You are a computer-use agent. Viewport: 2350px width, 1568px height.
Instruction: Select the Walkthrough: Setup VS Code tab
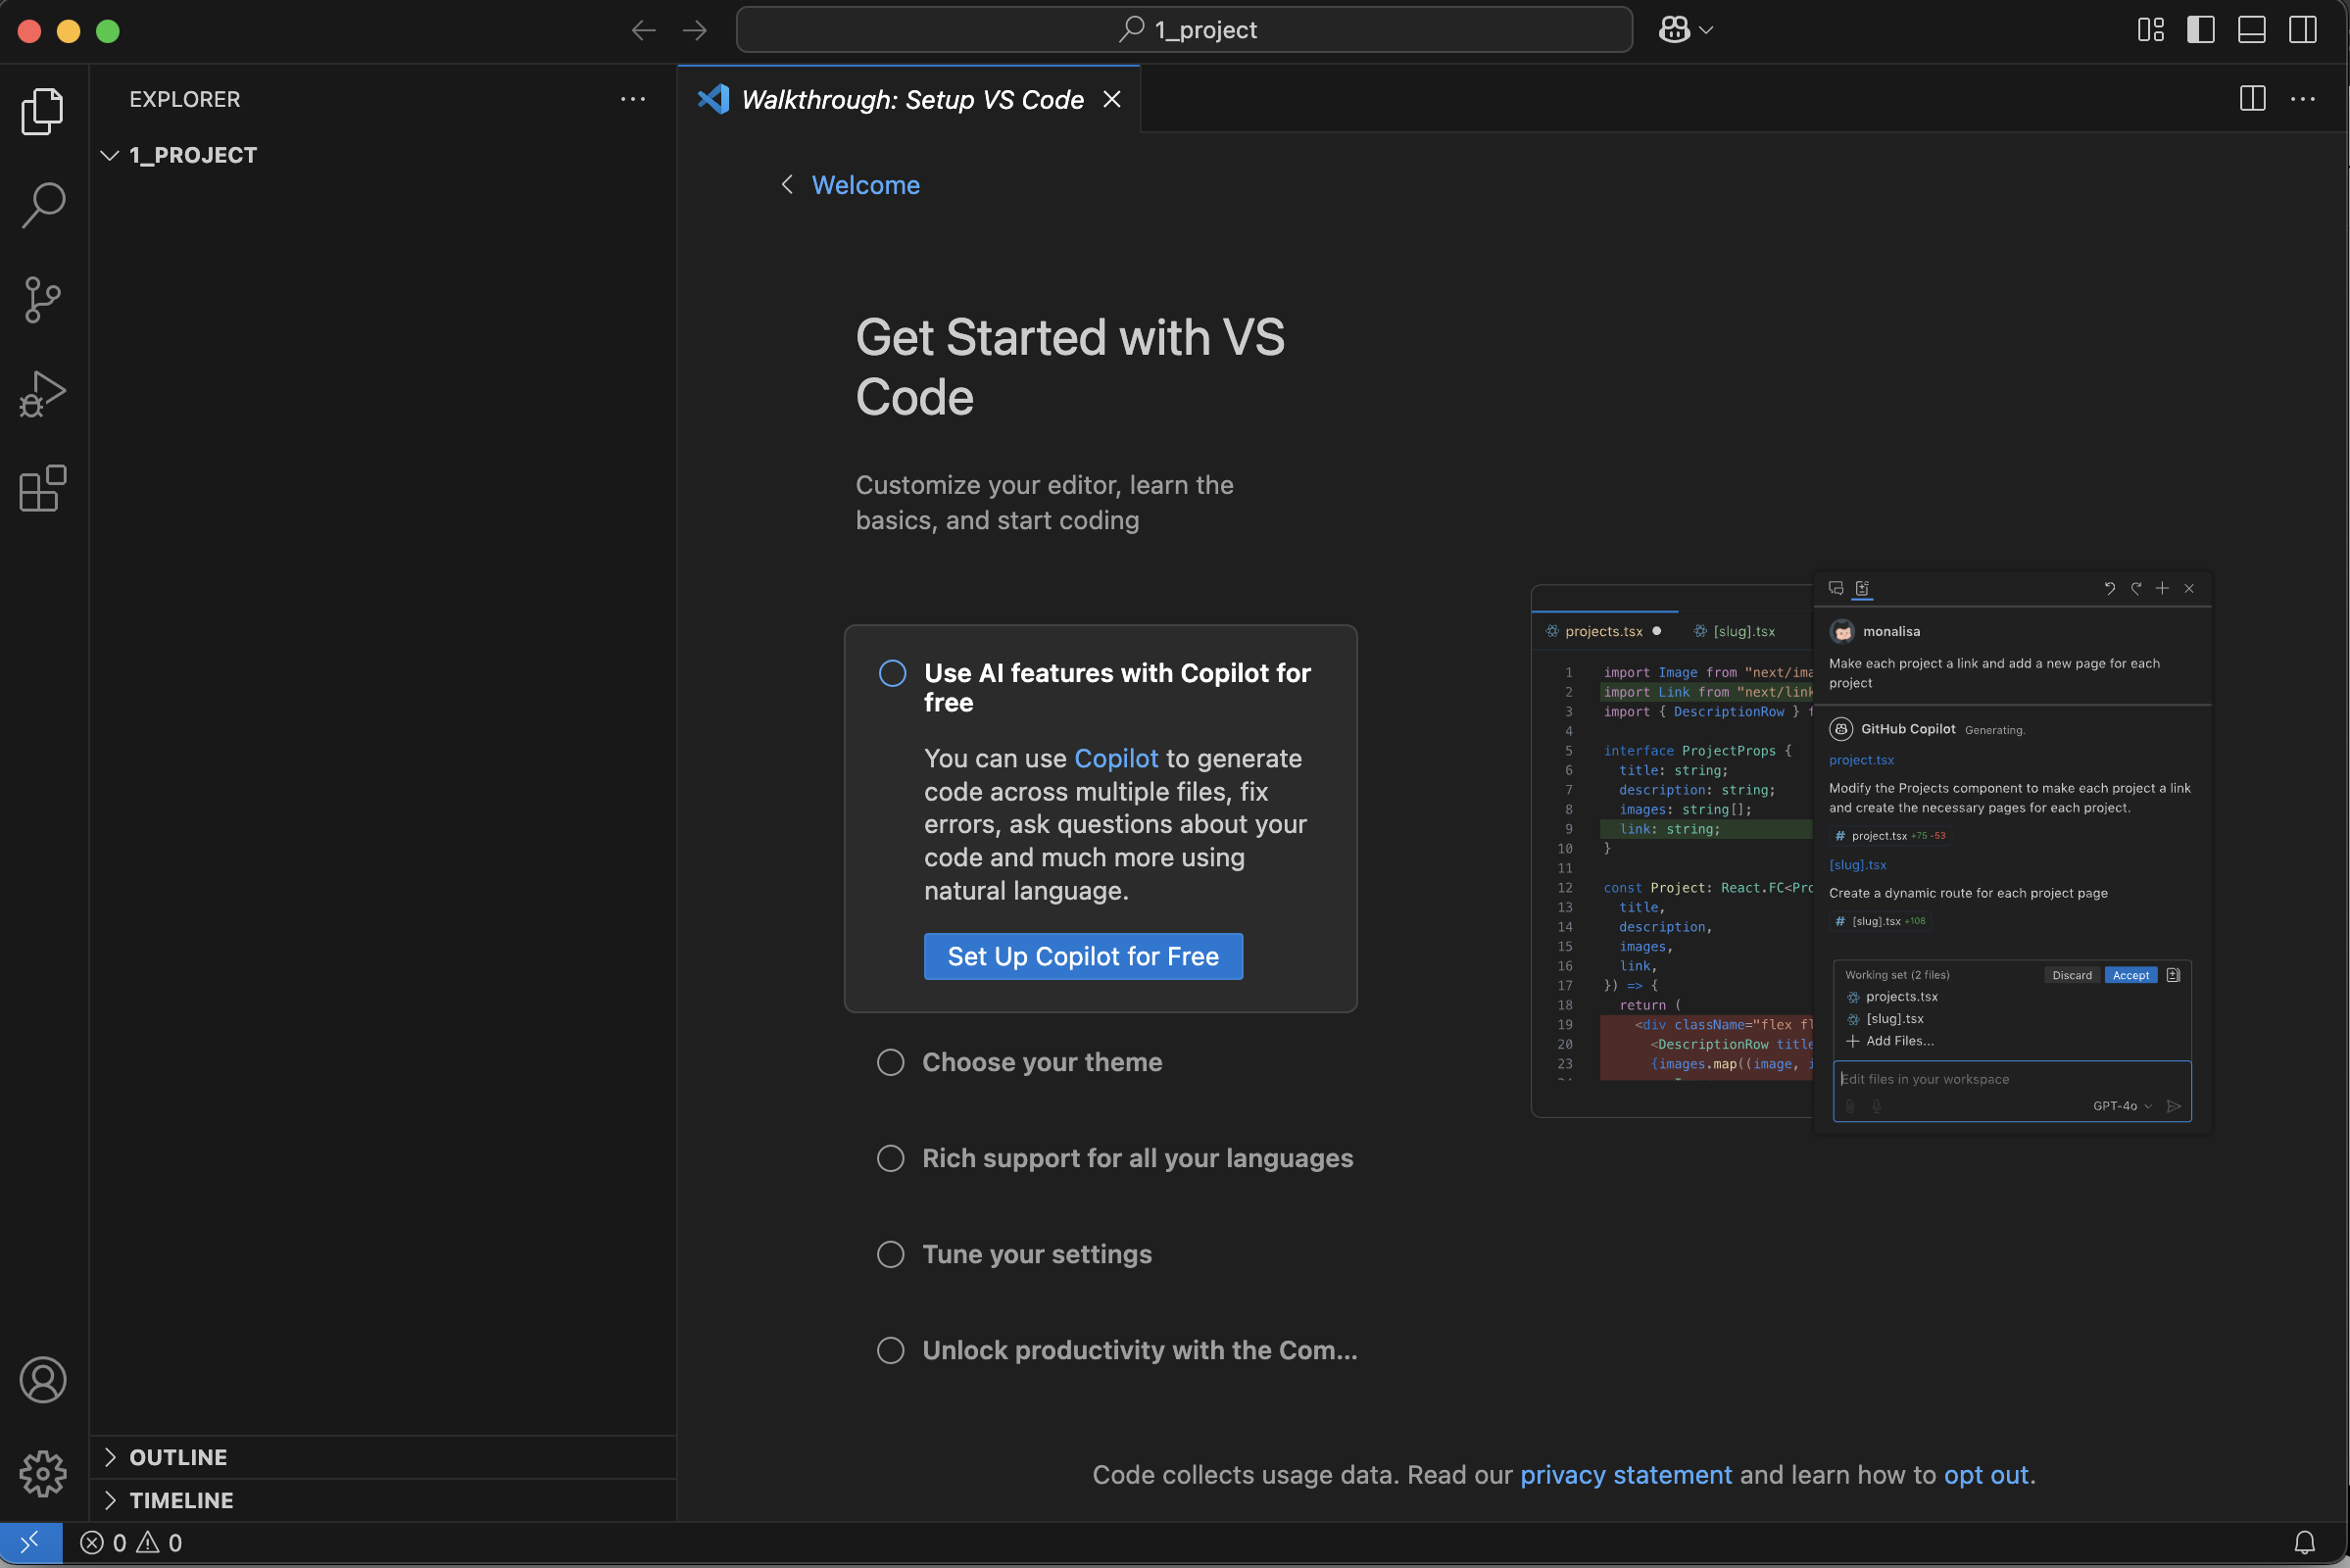[911, 100]
